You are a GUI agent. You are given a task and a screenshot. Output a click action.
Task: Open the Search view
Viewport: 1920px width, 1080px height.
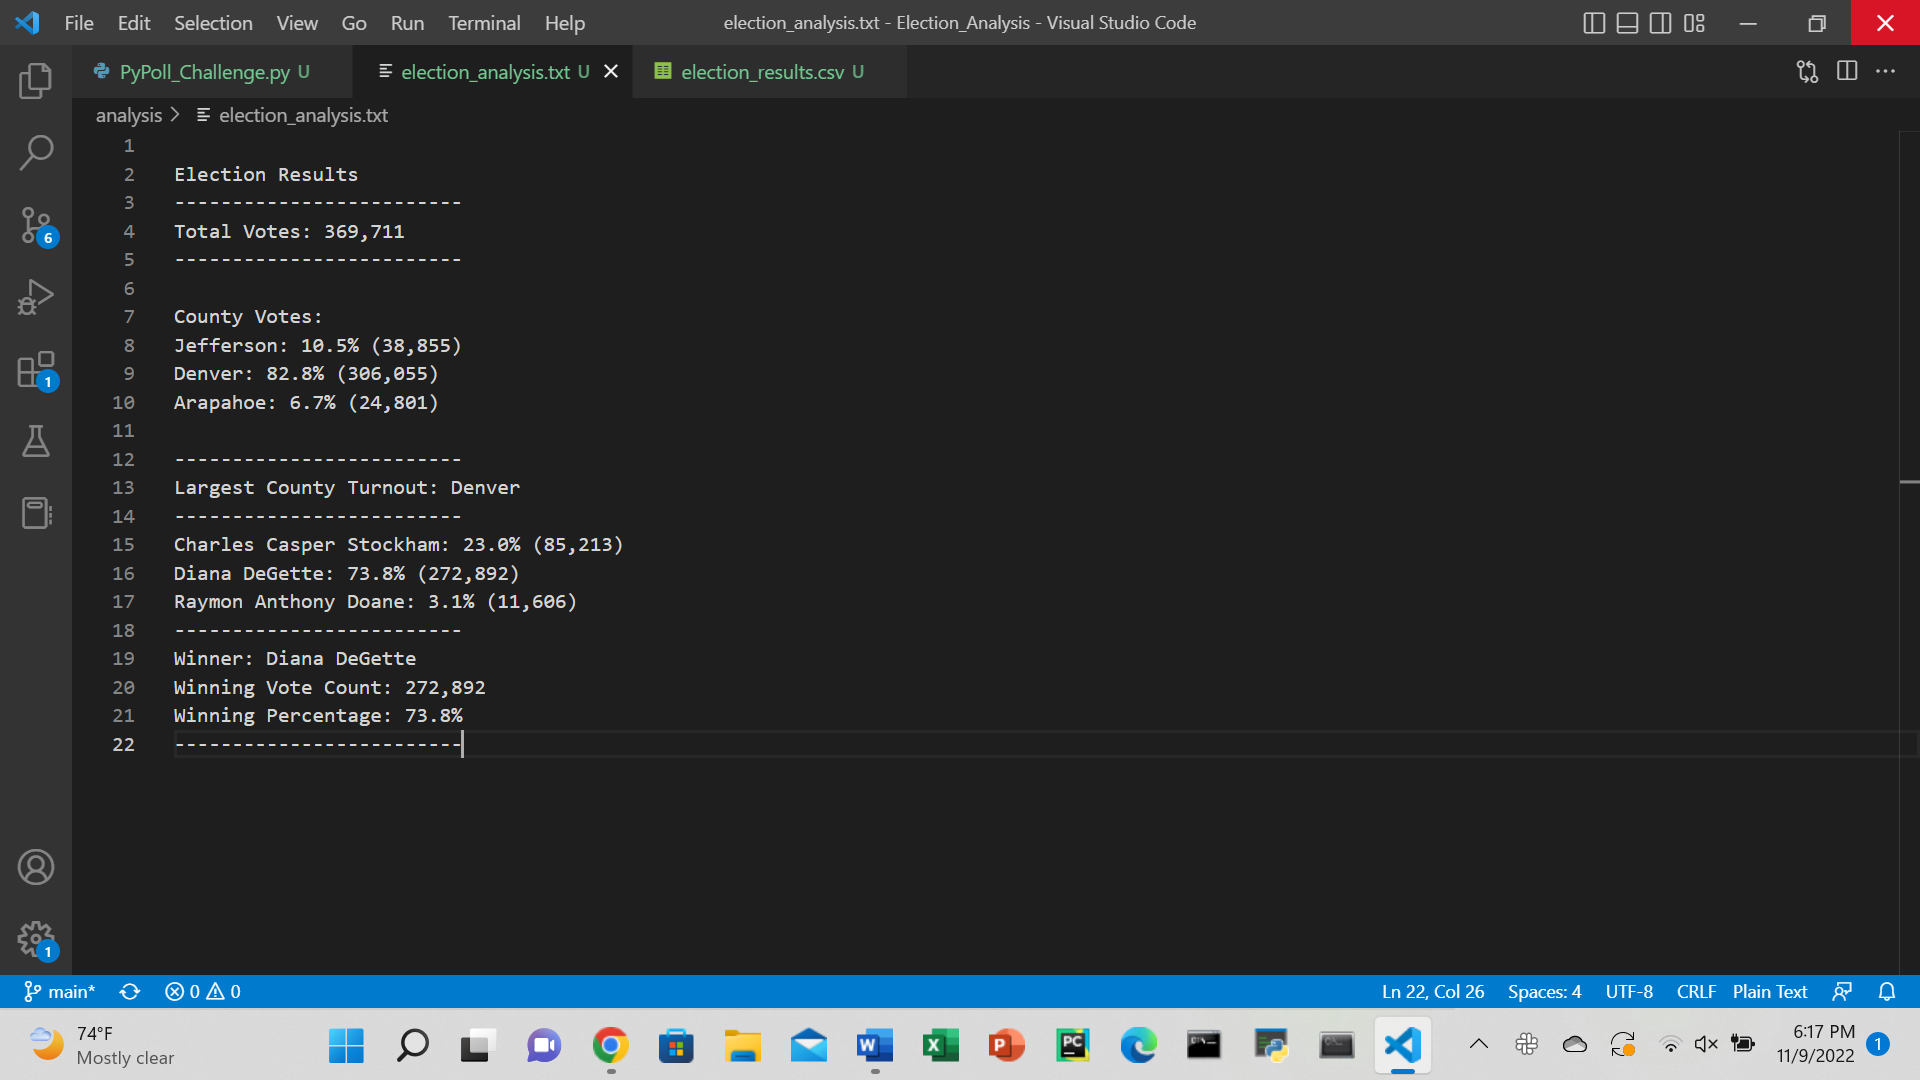click(36, 152)
